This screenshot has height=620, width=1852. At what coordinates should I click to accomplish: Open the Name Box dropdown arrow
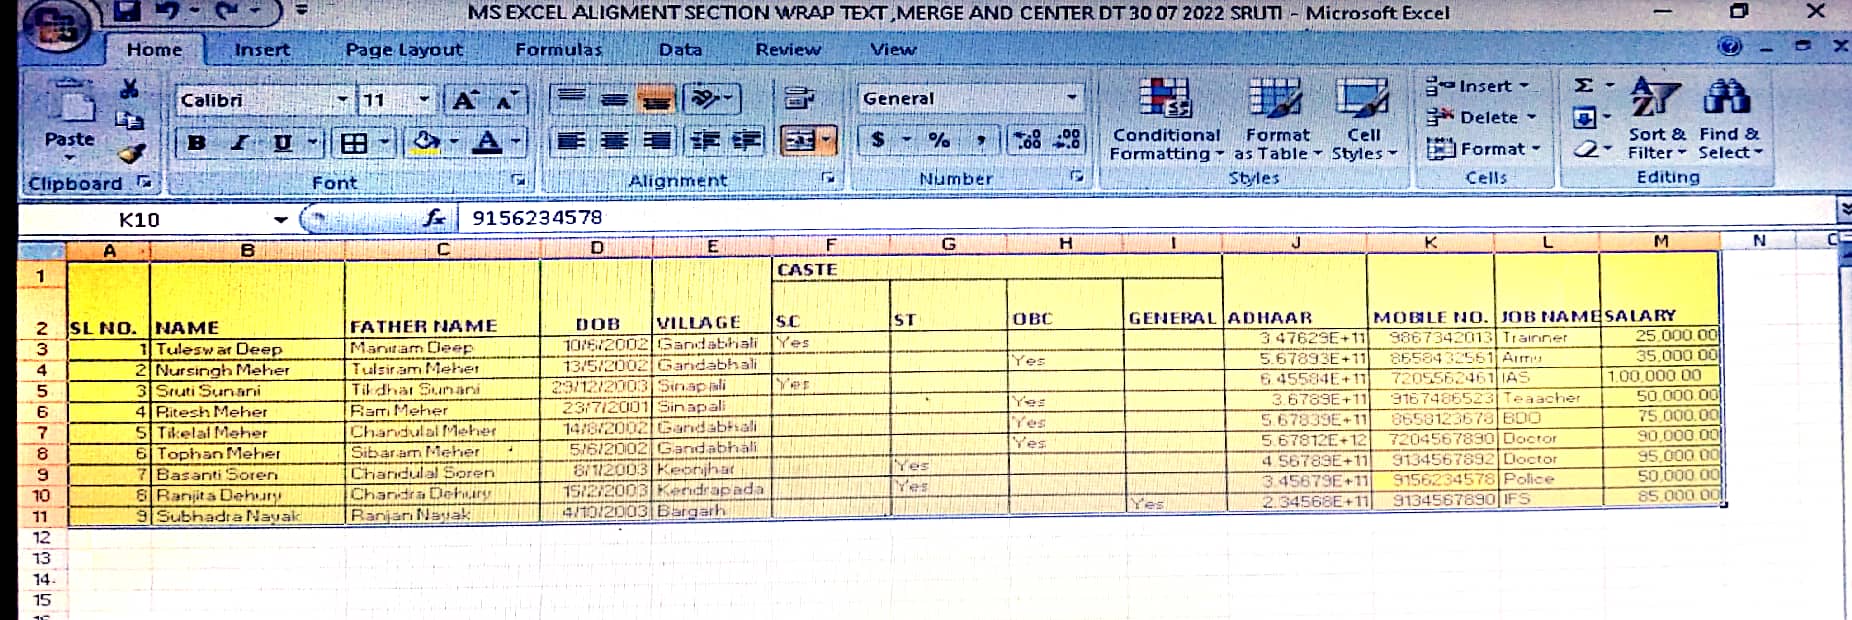click(x=280, y=219)
